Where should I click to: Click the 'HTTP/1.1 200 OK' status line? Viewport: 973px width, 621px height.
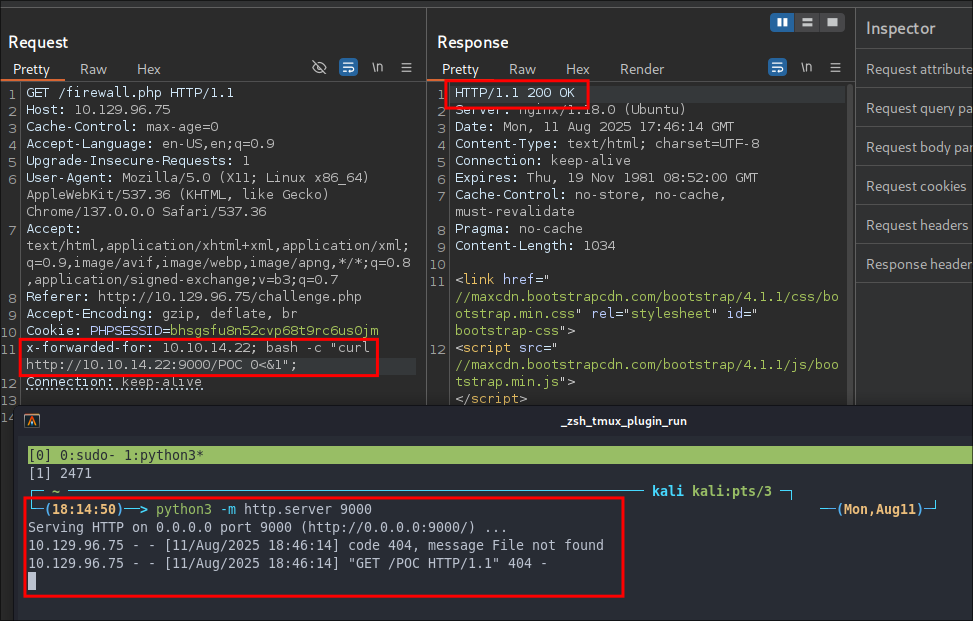tap(514, 93)
